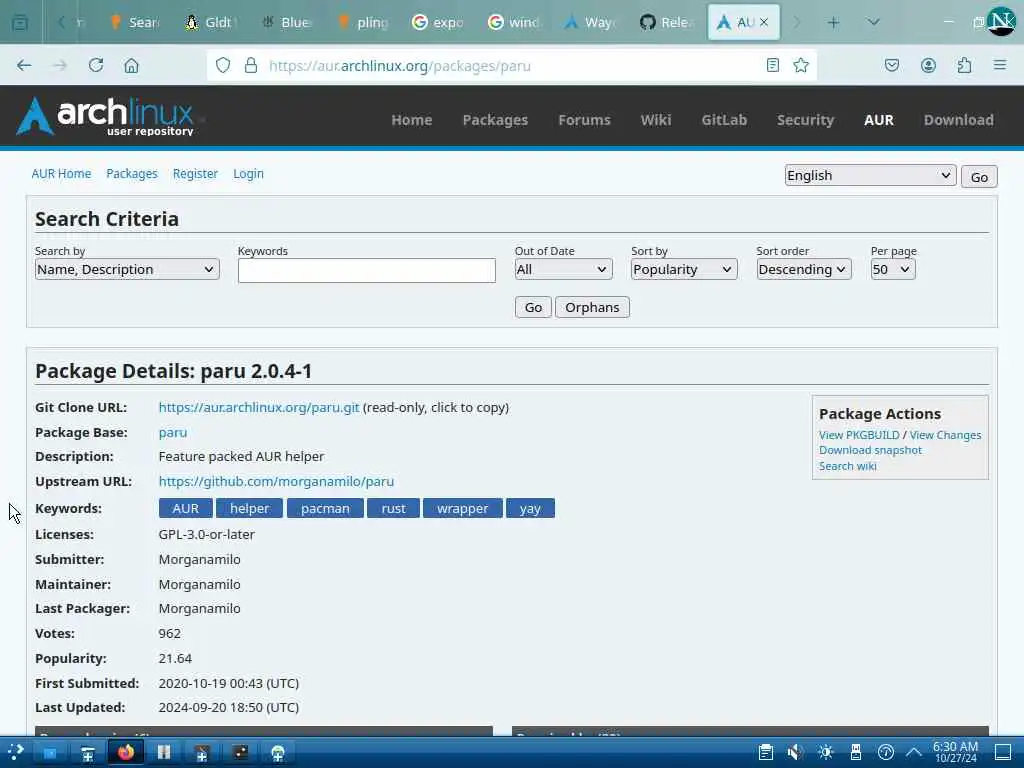Switch to the 'Gldt' tab
1024x768 pixels.
pyautogui.click(x=210, y=22)
